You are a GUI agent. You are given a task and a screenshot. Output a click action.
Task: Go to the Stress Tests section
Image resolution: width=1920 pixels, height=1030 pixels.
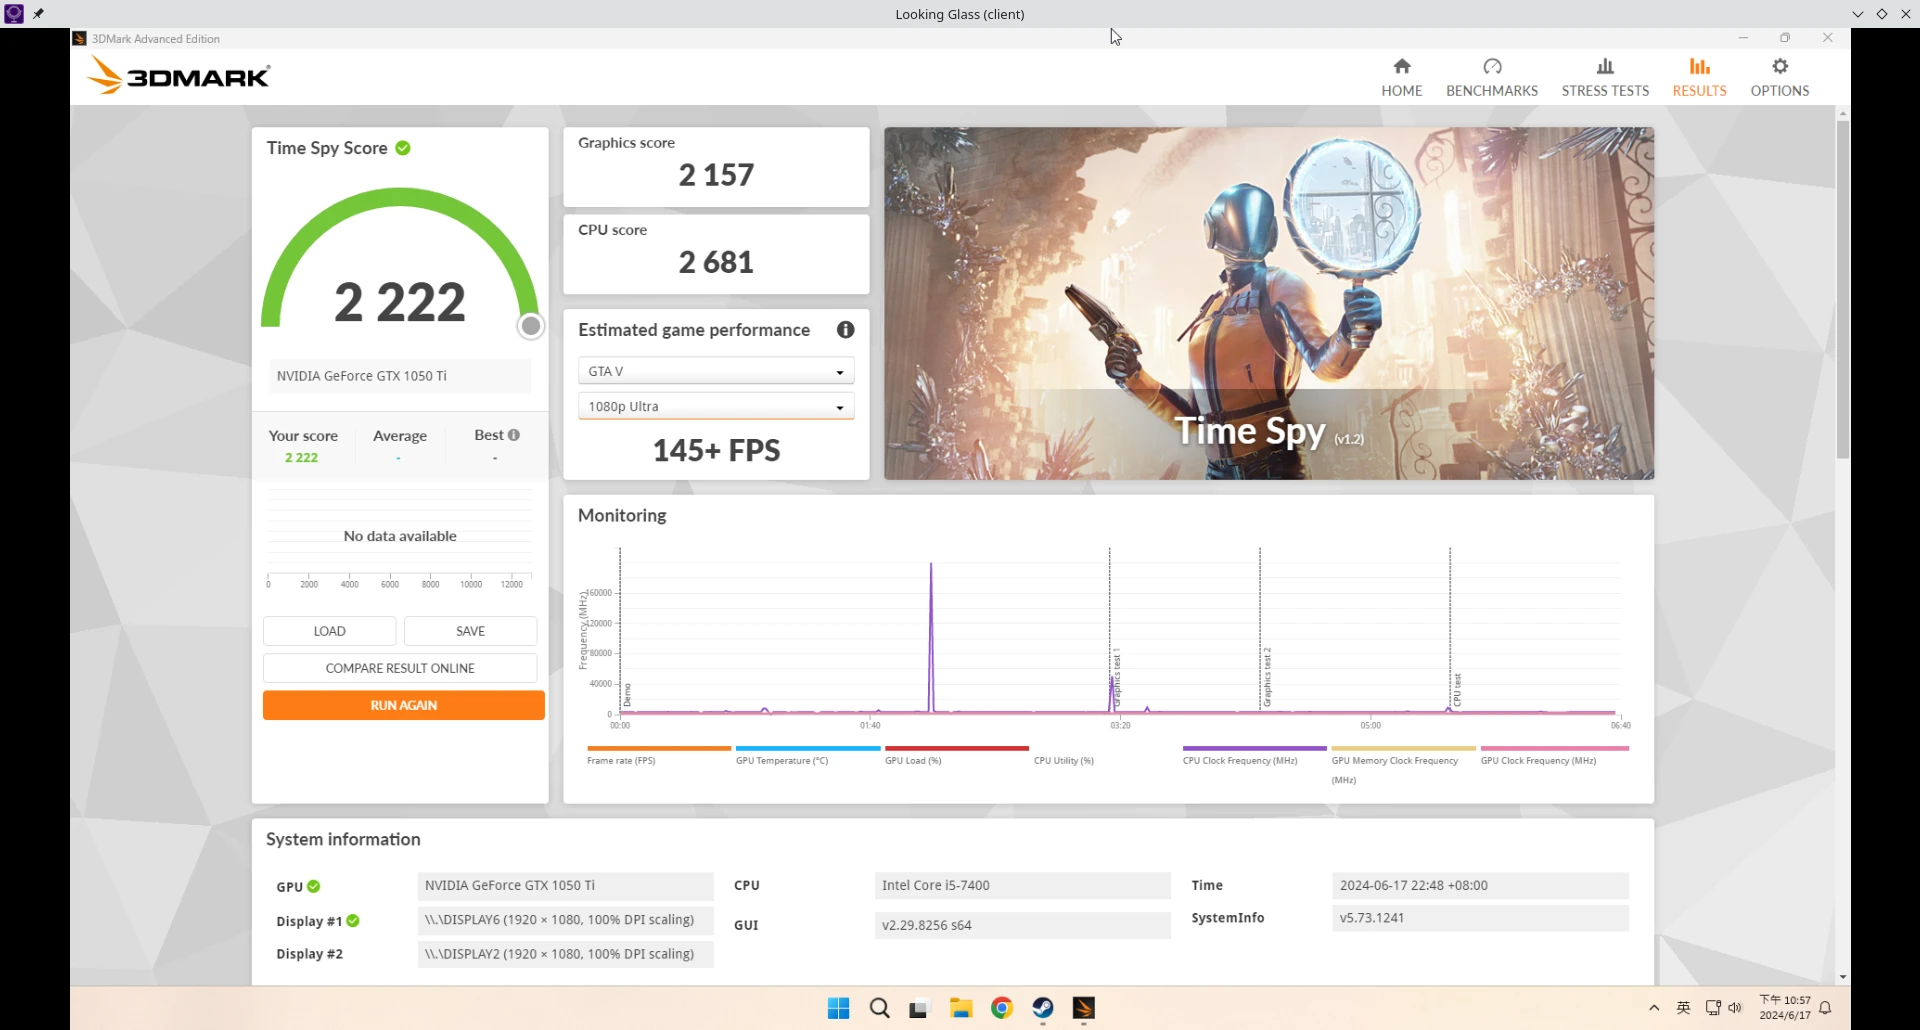1604,77
